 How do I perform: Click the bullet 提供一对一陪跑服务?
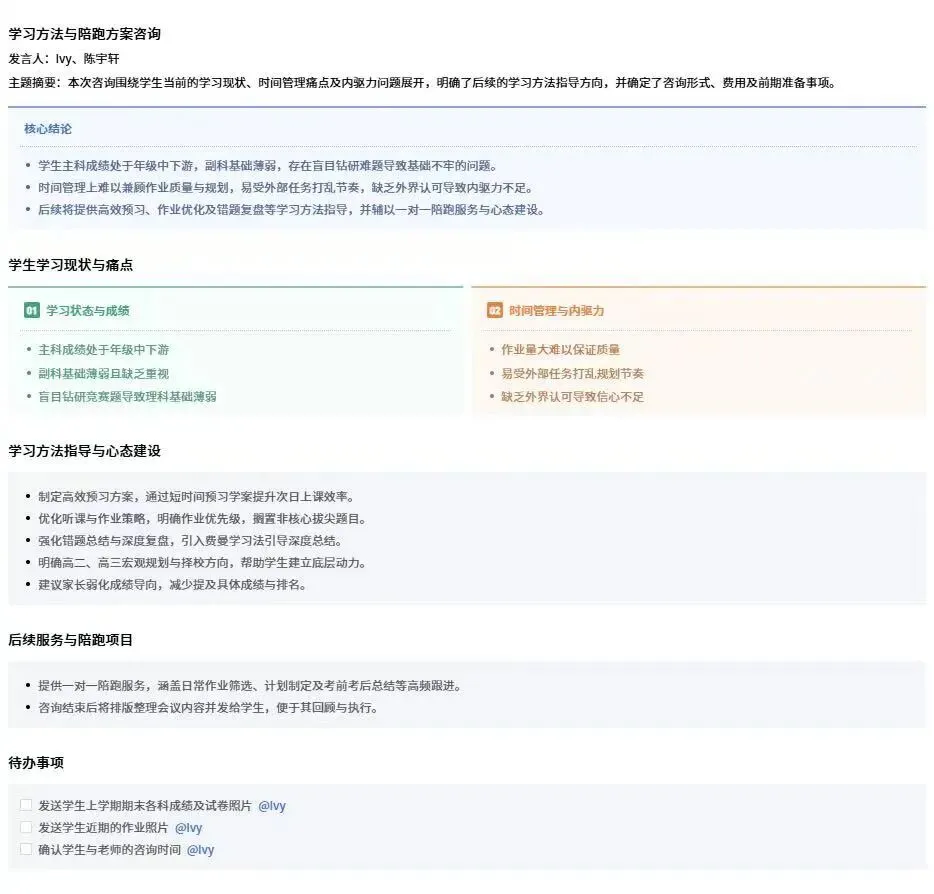pyautogui.click(x=250, y=686)
